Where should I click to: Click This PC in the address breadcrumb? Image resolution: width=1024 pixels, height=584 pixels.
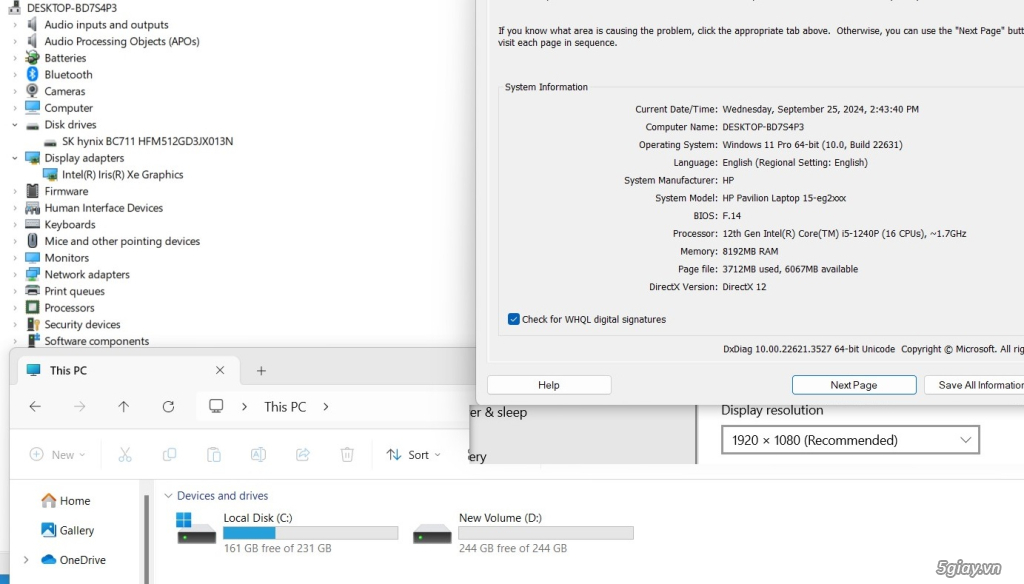[x=285, y=406]
